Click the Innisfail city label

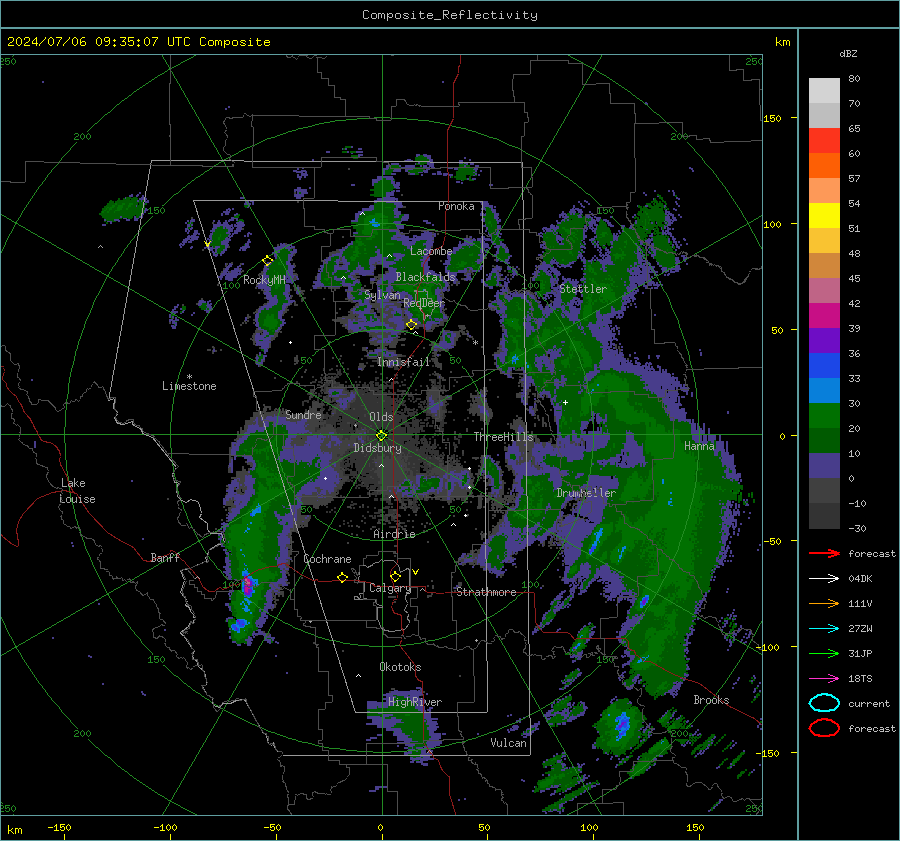(x=403, y=362)
